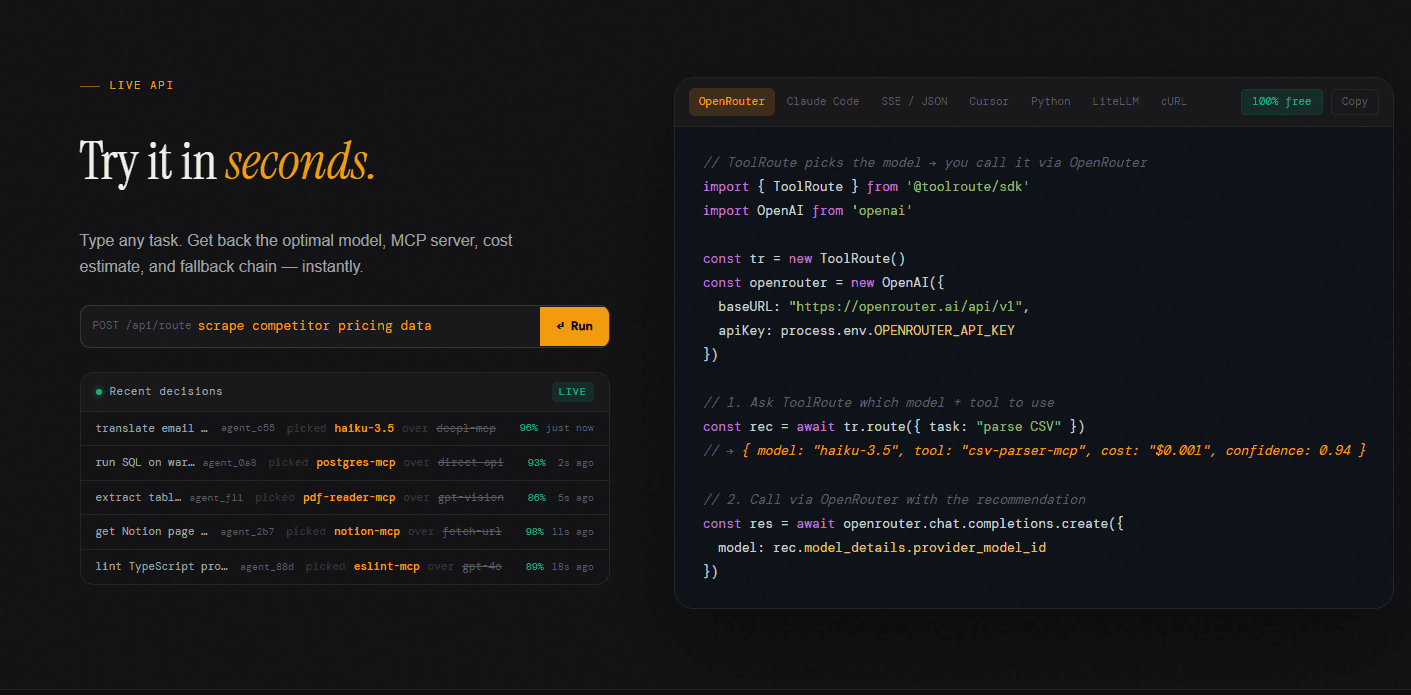
Task: Click the eslint-mcp pick label
Action: click(x=387, y=567)
